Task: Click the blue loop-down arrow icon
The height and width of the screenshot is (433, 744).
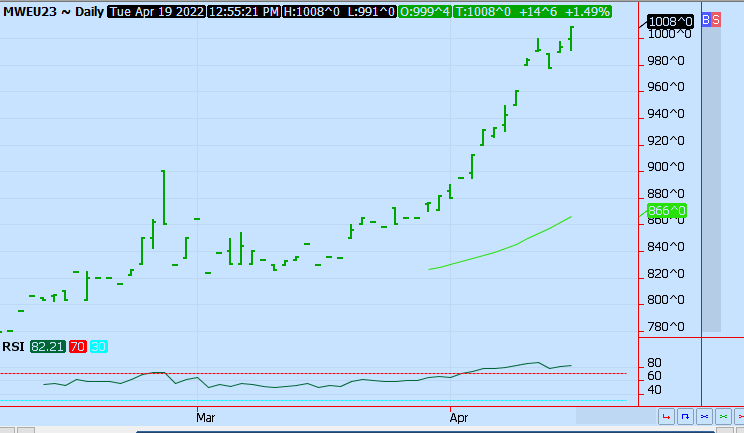Action: tap(685, 417)
